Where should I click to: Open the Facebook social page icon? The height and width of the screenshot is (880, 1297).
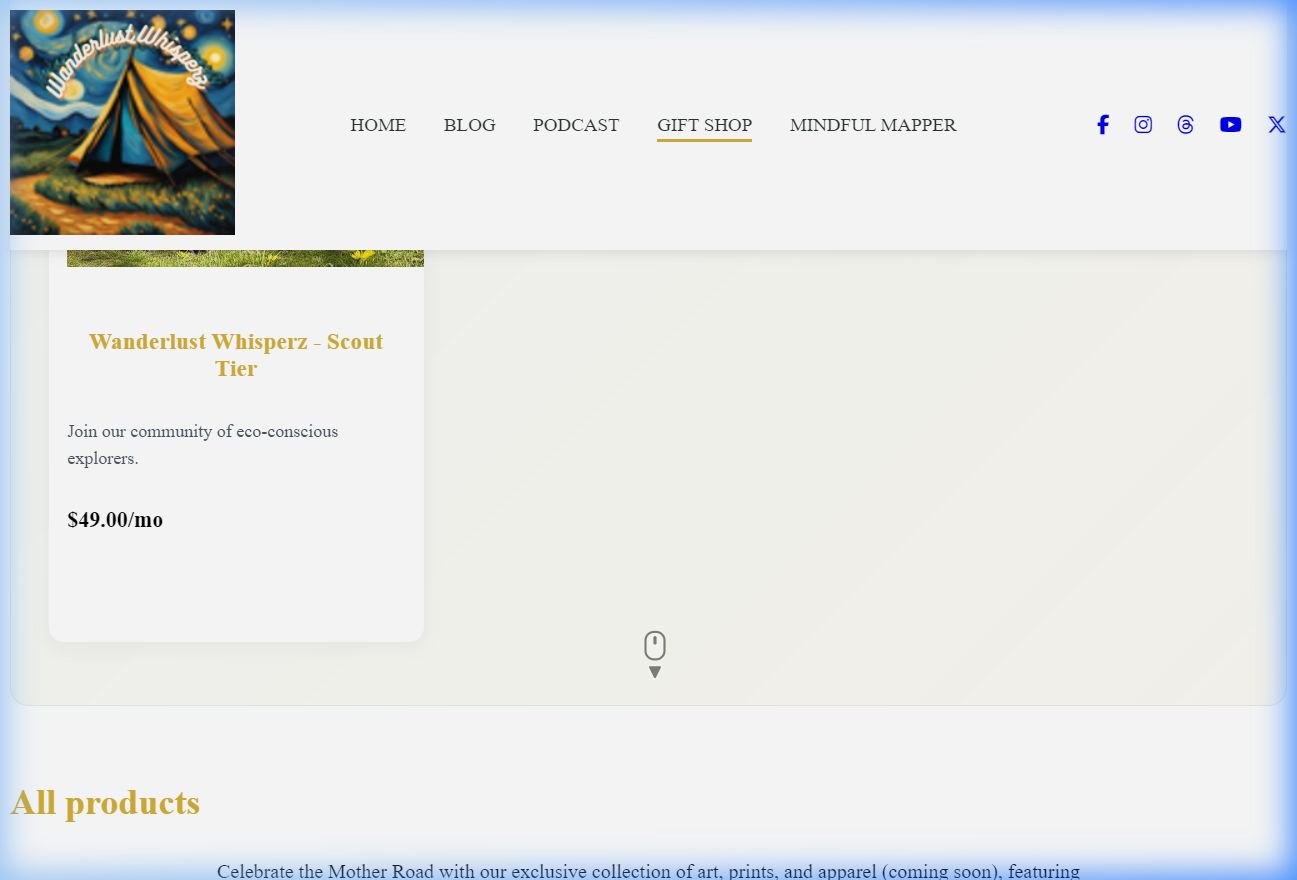coord(1102,125)
